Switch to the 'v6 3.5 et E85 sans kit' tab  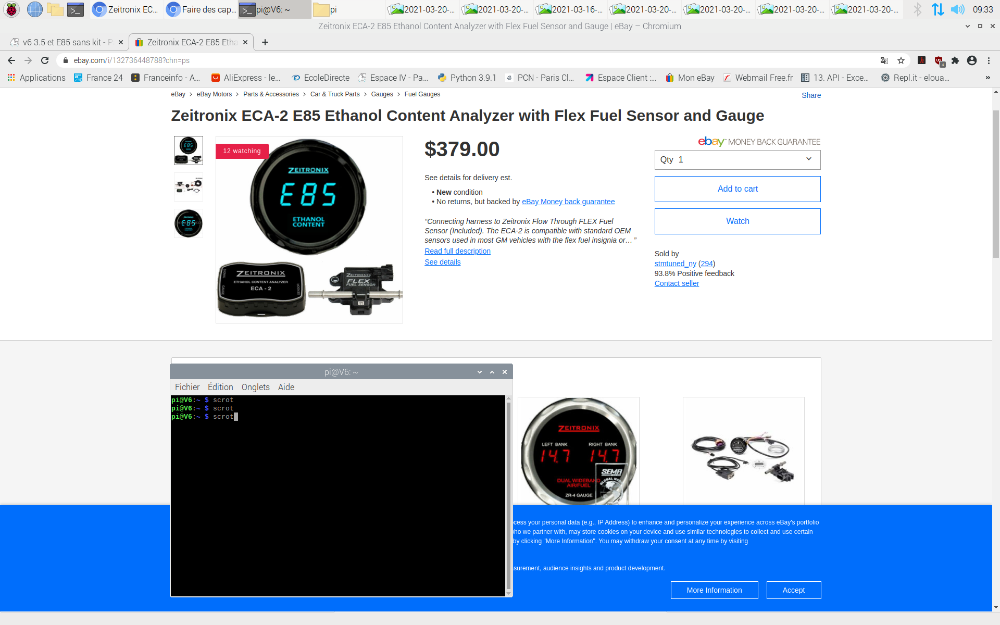click(x=60, y=43)
